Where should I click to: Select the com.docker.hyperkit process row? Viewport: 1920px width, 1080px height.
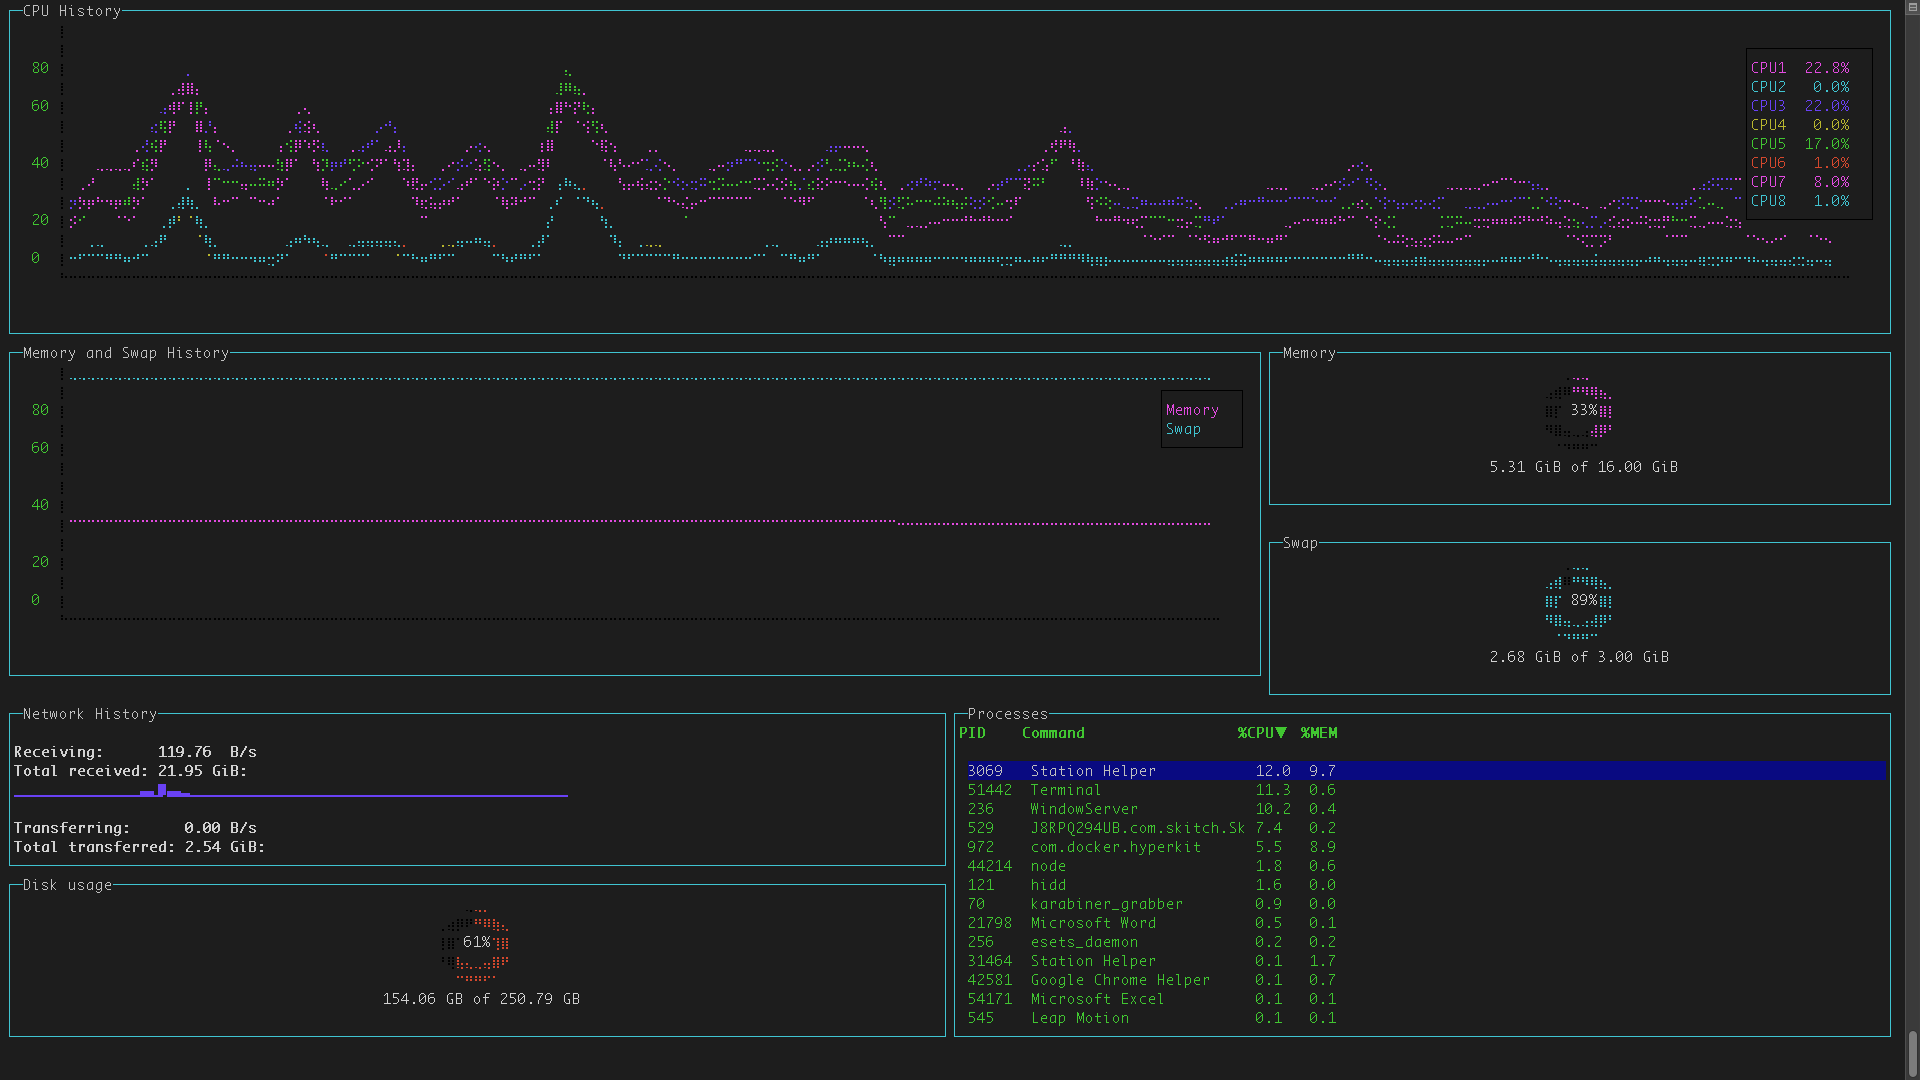click(x=1115, y=847)
